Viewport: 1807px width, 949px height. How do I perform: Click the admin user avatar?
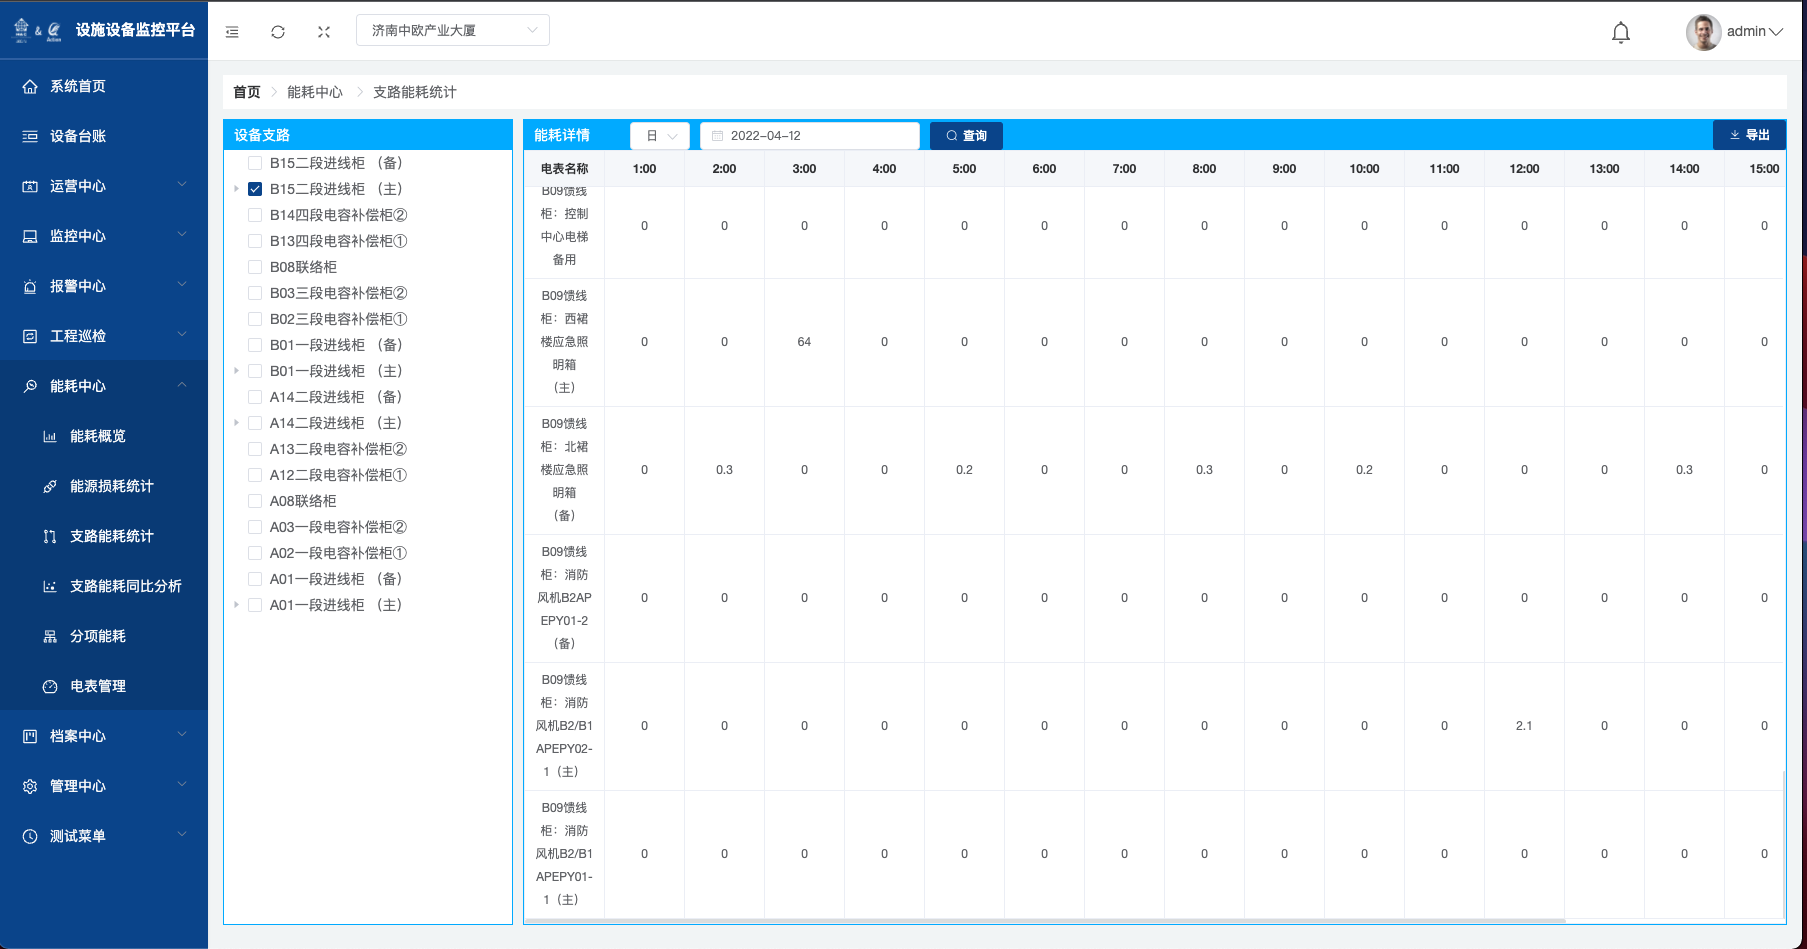click(1703, 32)
